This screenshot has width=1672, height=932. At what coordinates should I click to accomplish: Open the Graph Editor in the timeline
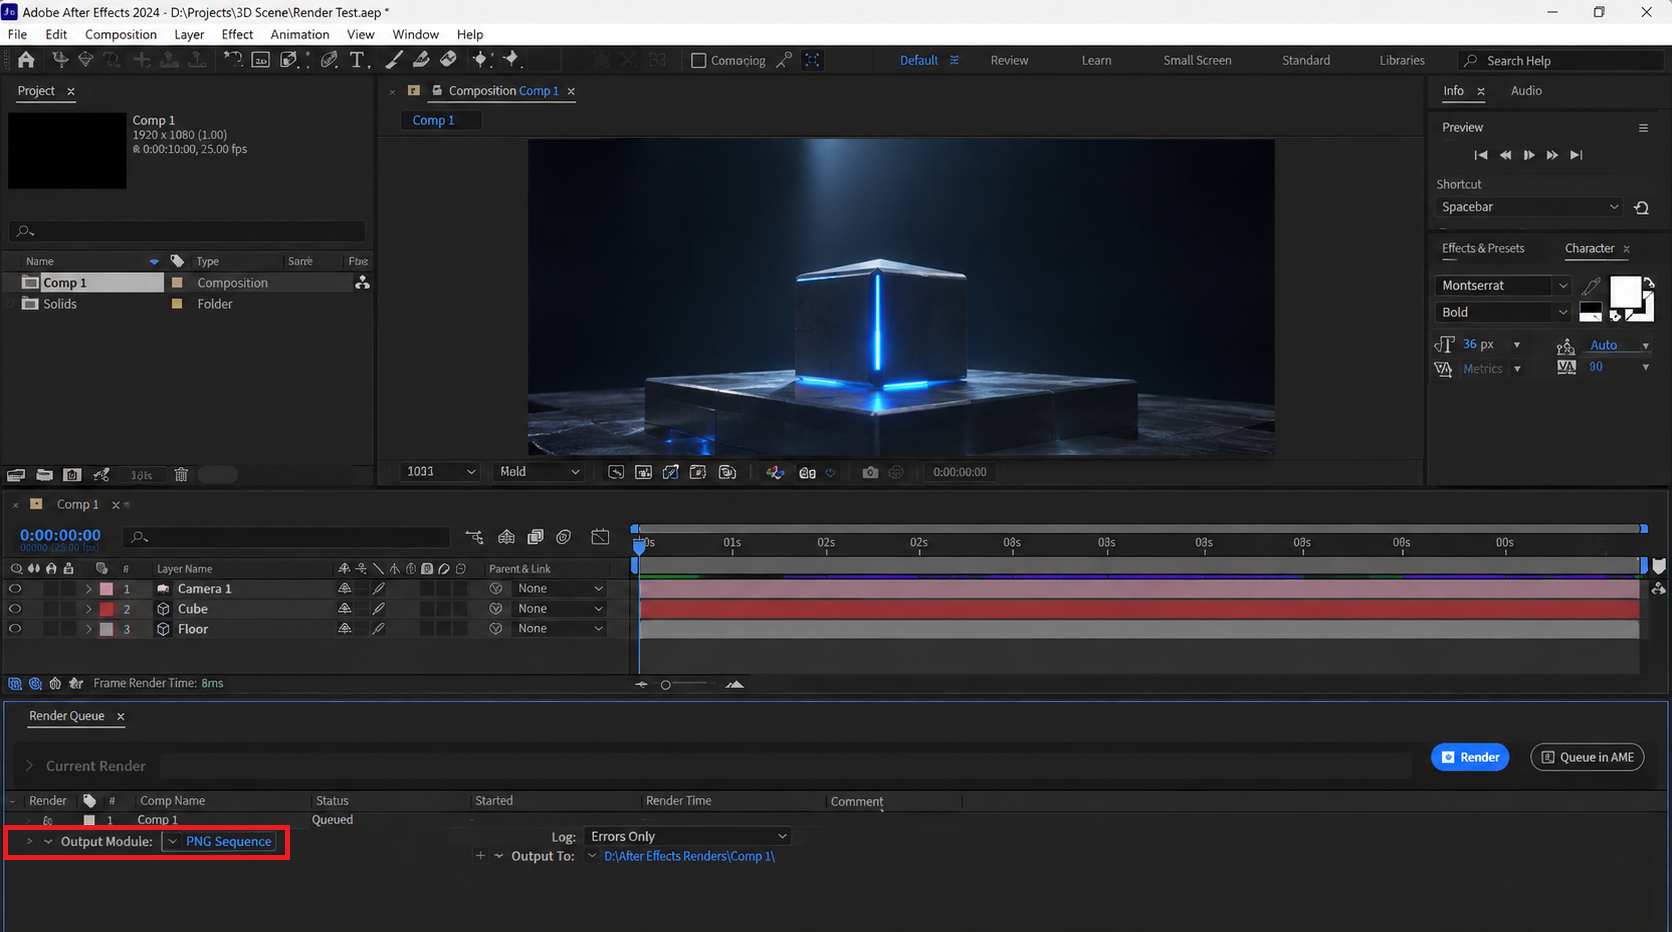click(x=600, y=537)
